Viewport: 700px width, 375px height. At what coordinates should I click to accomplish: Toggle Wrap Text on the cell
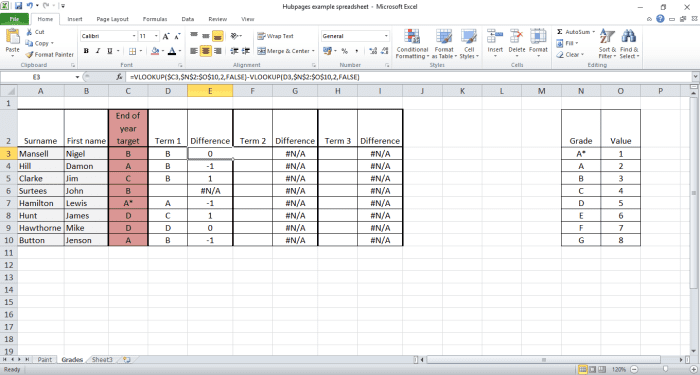coord(275,36)
